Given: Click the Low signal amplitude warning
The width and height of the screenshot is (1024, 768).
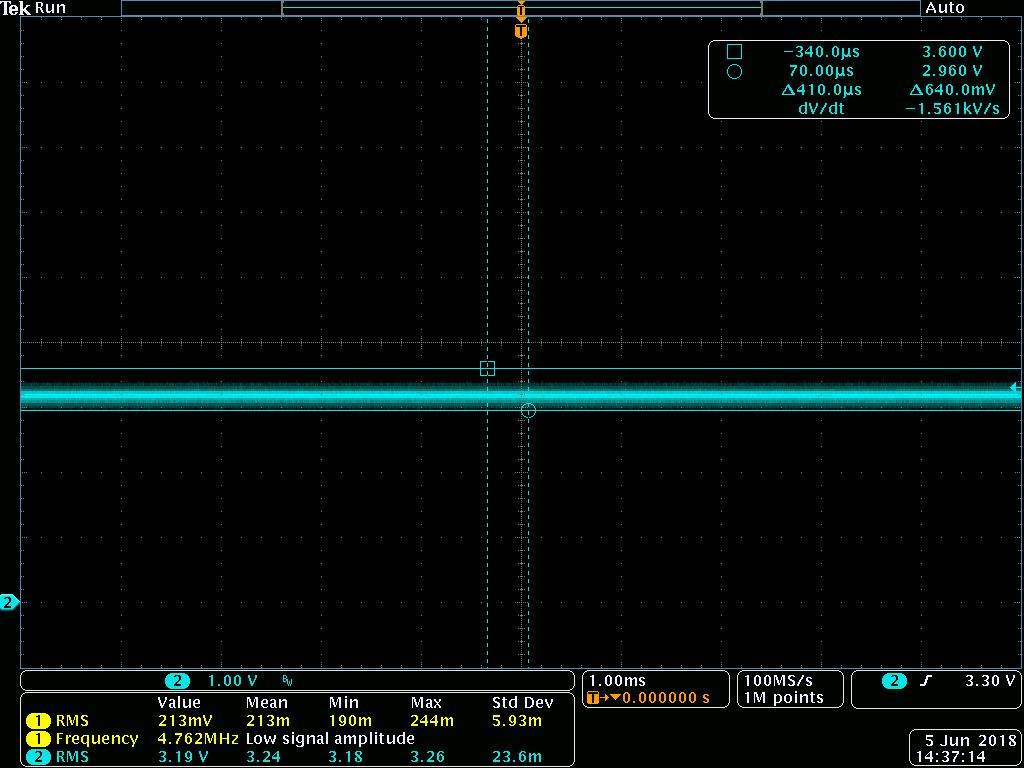Looking at the screenshot, I should coord(330,739).
